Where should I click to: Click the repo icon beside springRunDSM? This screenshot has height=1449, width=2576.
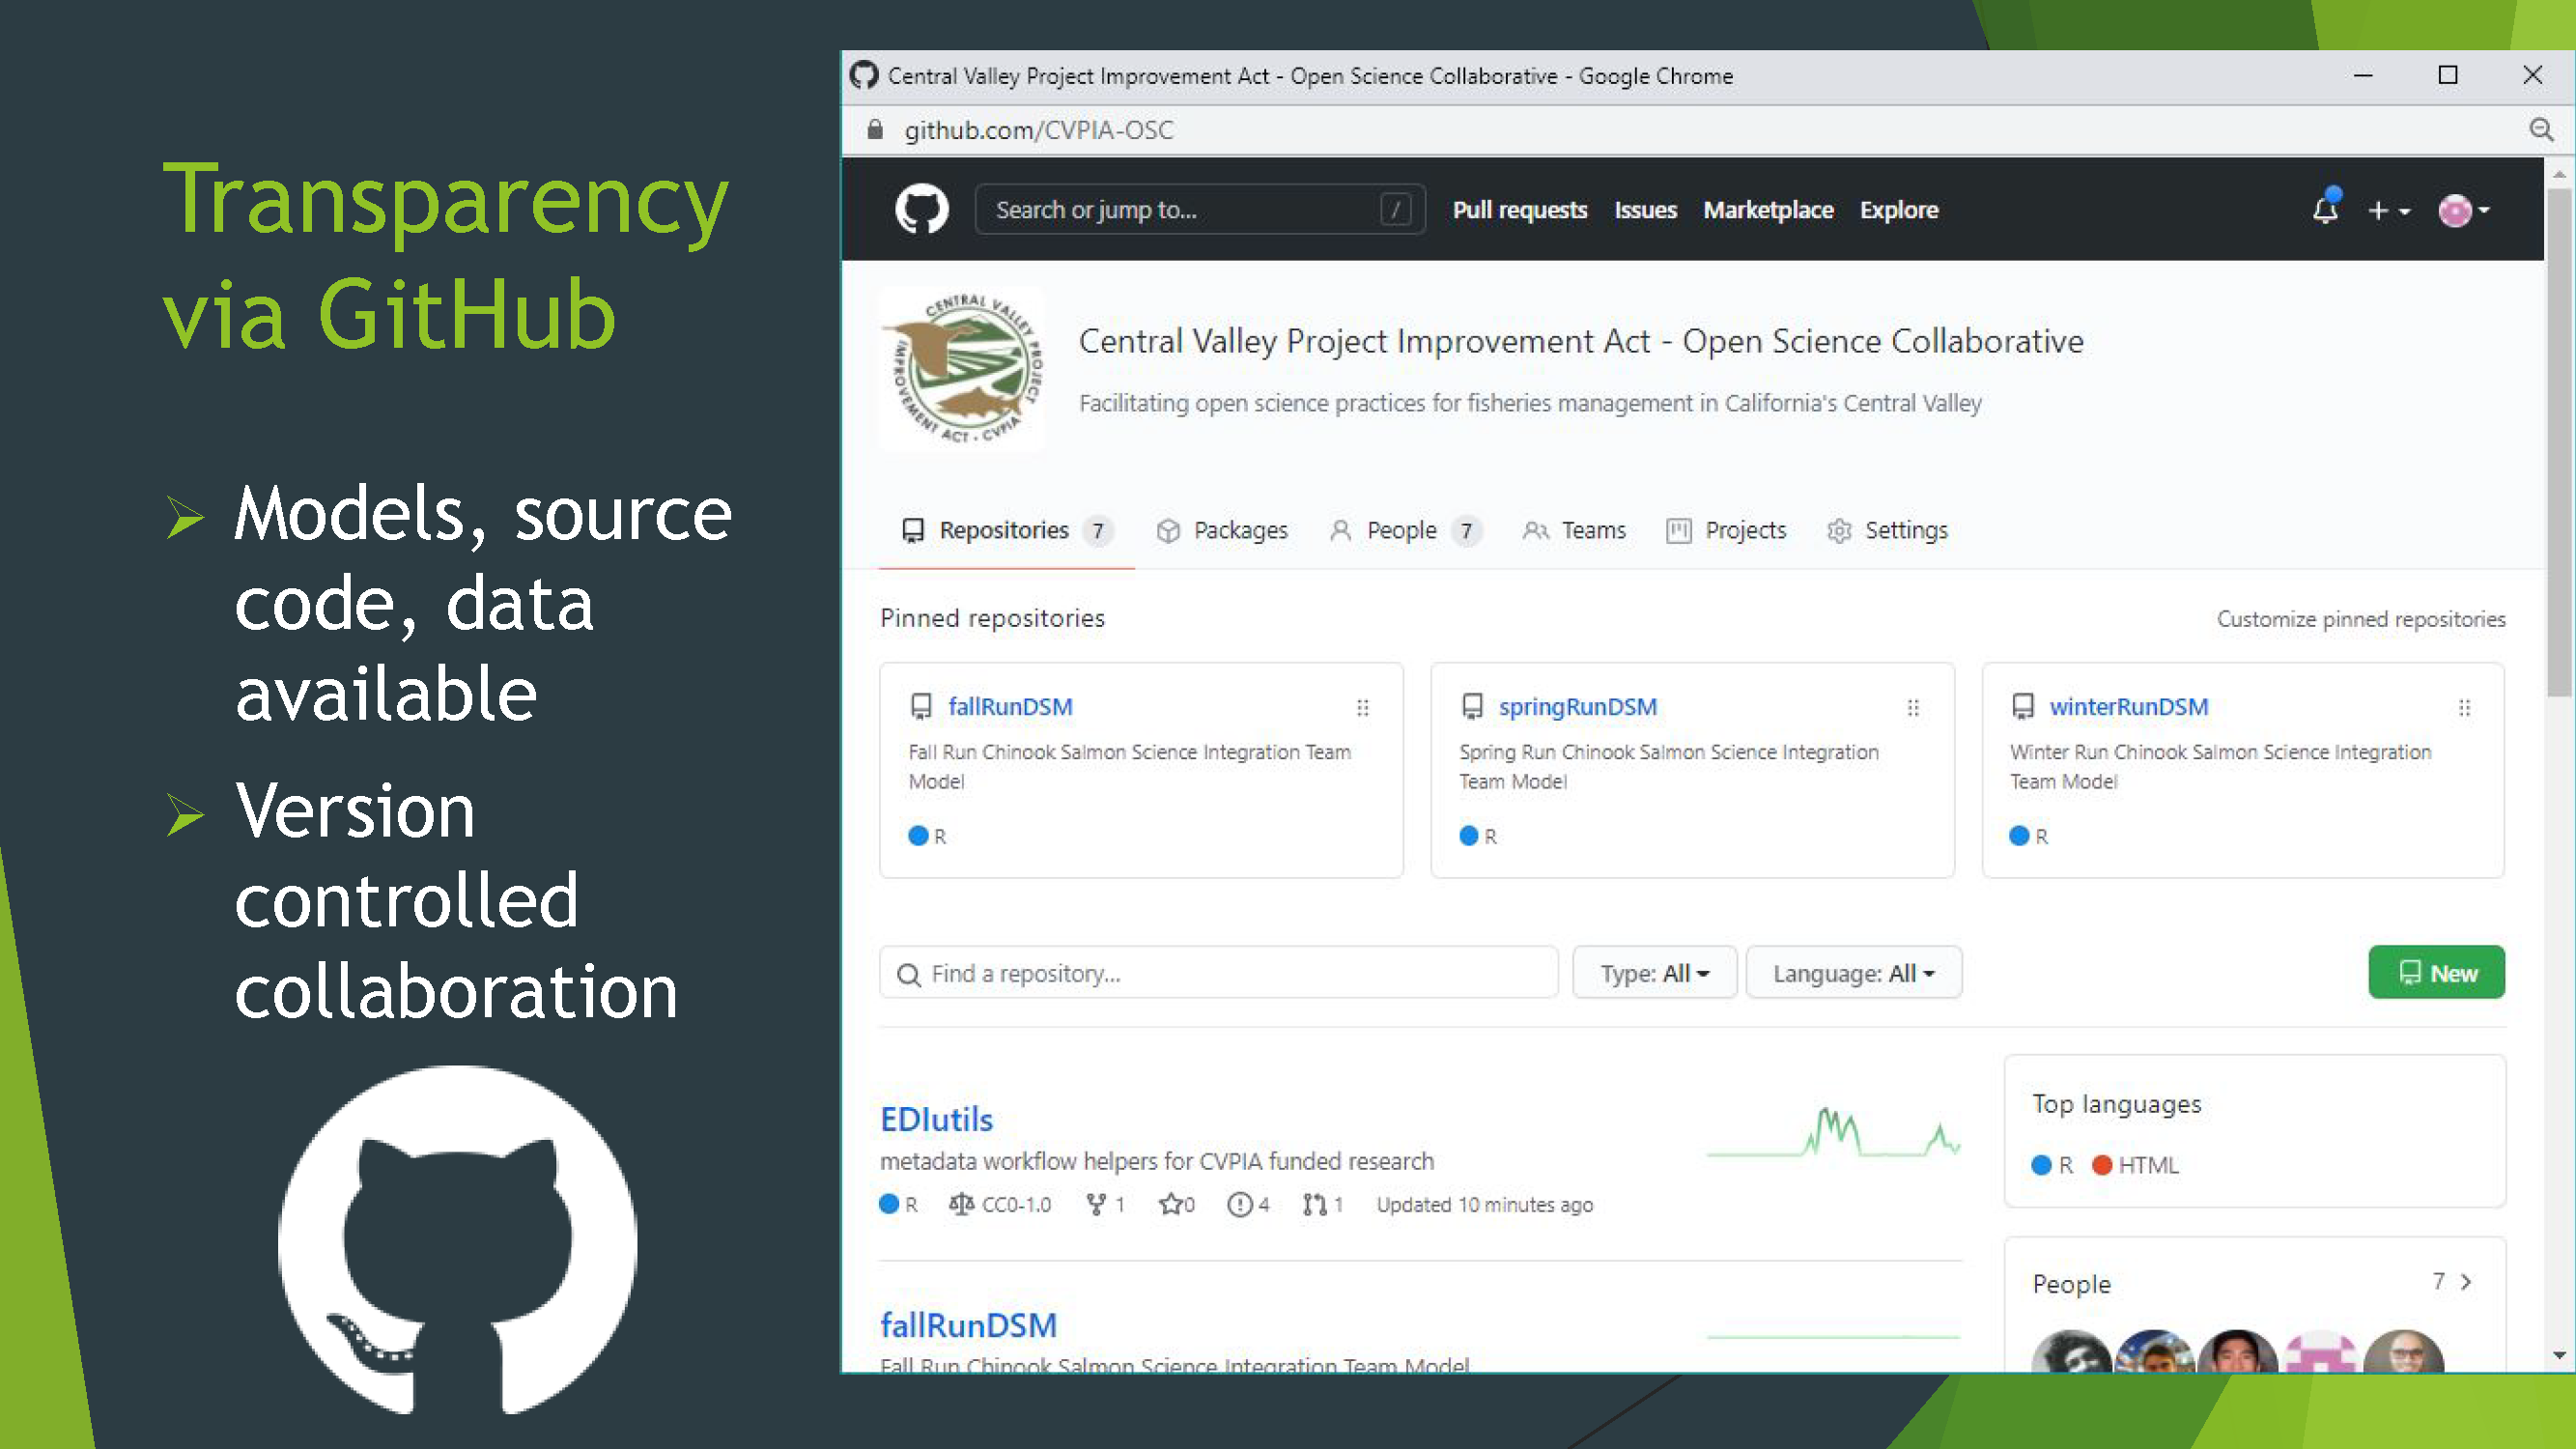click(1472, 707)
